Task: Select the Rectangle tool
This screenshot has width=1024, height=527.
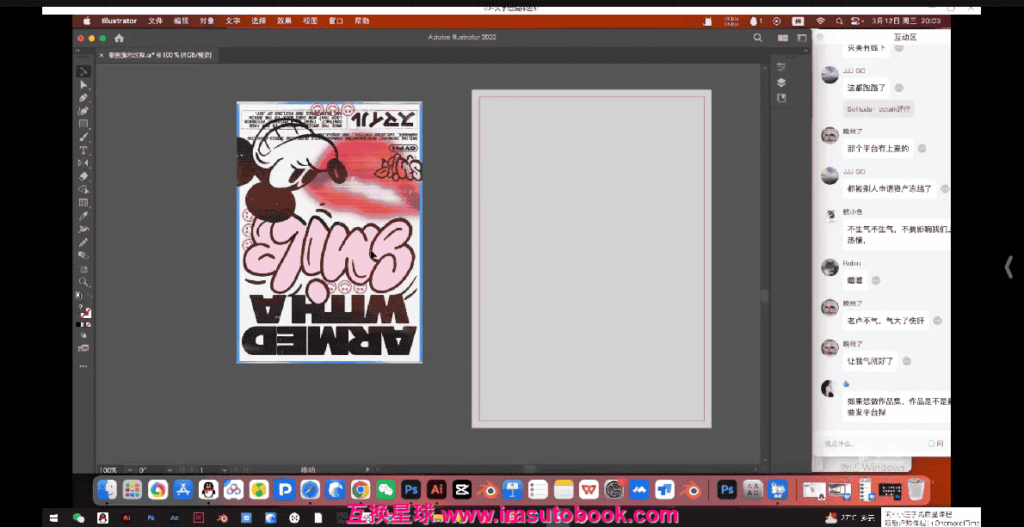Action: click(x=84, y=124)
